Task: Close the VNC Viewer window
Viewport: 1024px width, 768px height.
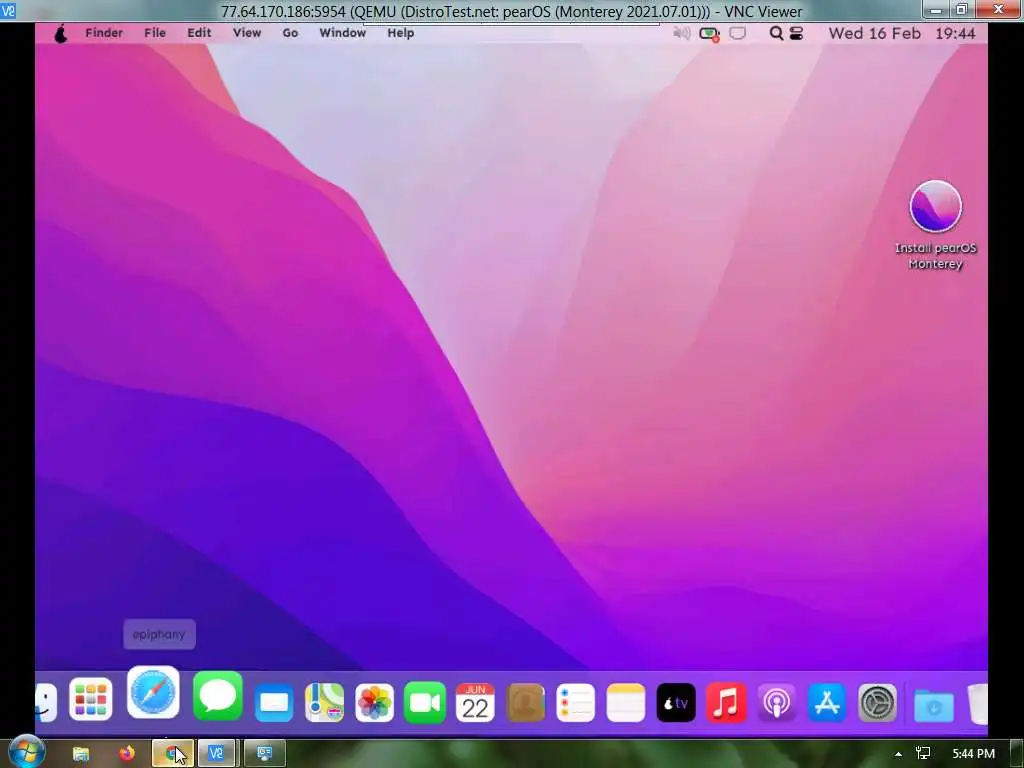Action: 999,10
